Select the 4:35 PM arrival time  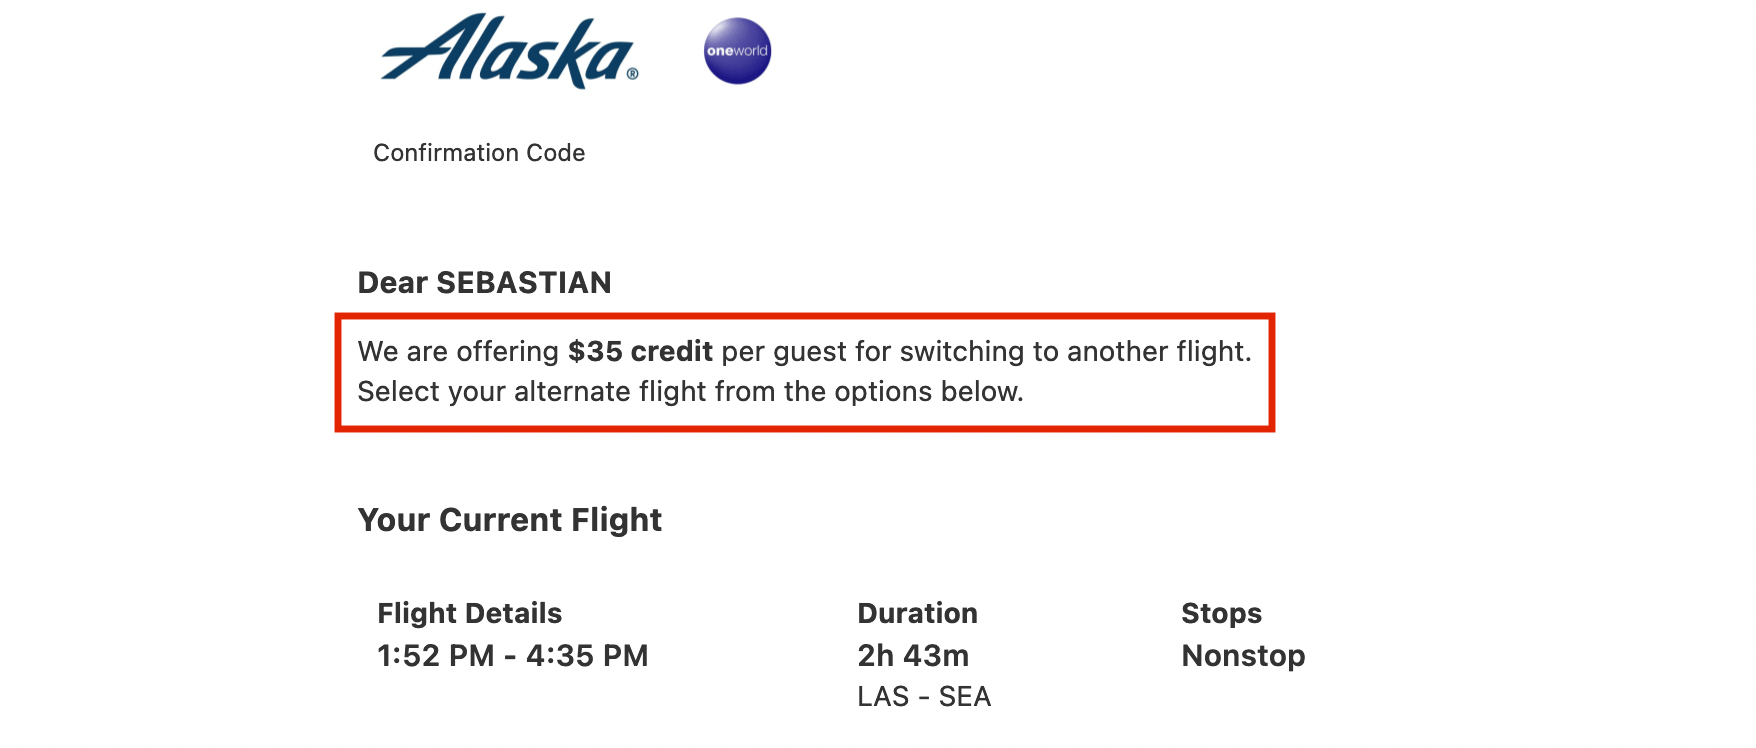coord(587,656)
